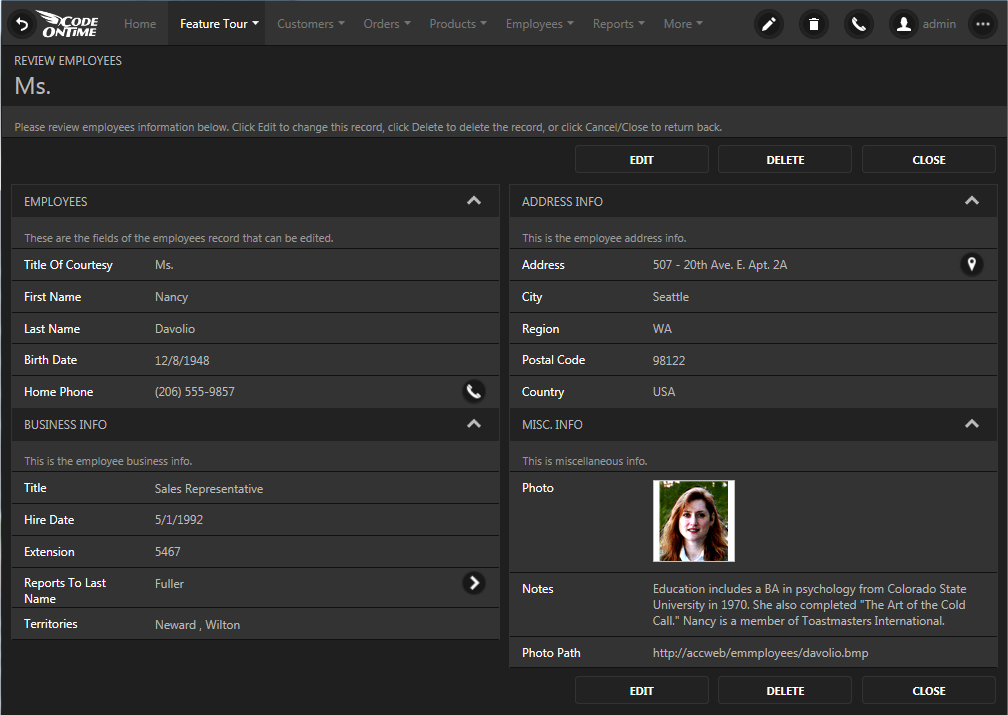Click the map pin icon beside Address
The width and height of the screenshot is (1008, 715).
pos(971,264)
